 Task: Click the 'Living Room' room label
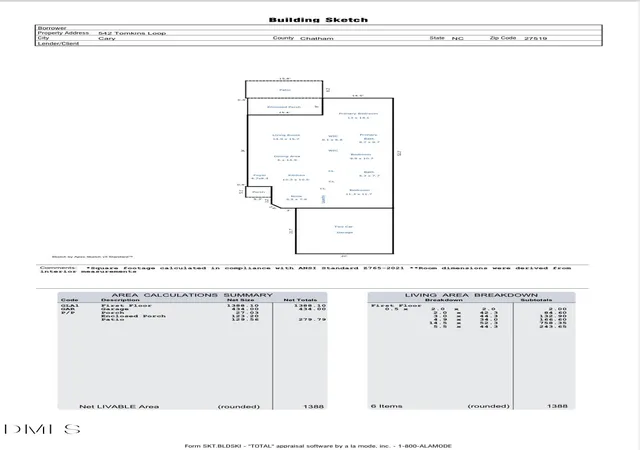click(286, 135)
